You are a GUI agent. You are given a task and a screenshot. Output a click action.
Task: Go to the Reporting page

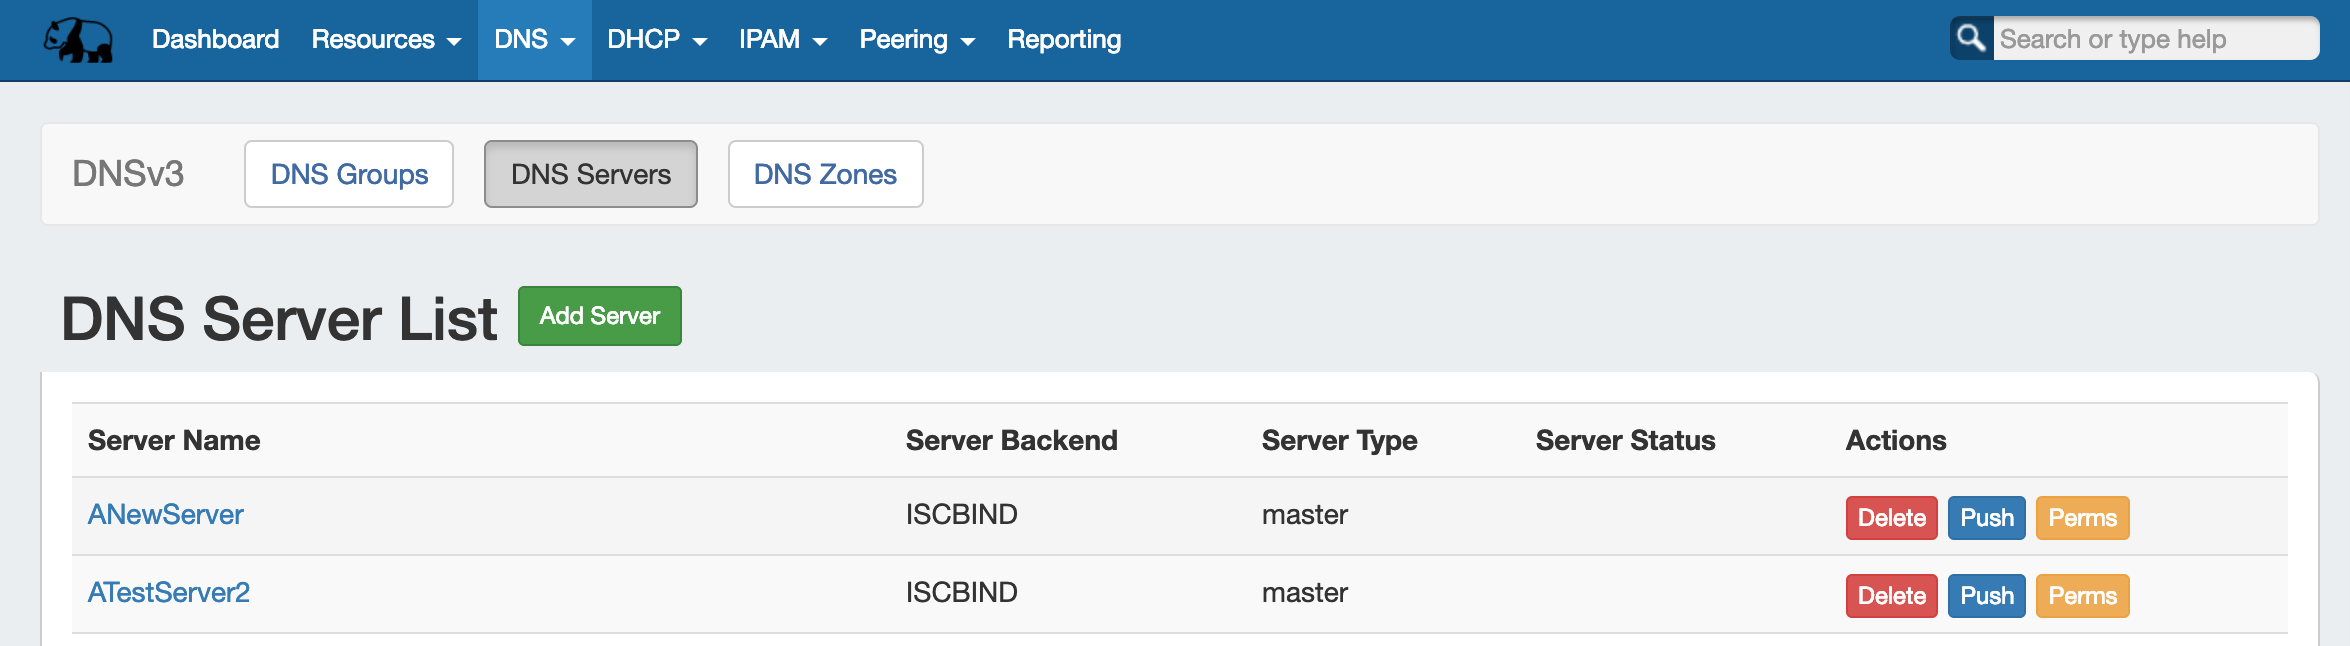coord(1063,39)
